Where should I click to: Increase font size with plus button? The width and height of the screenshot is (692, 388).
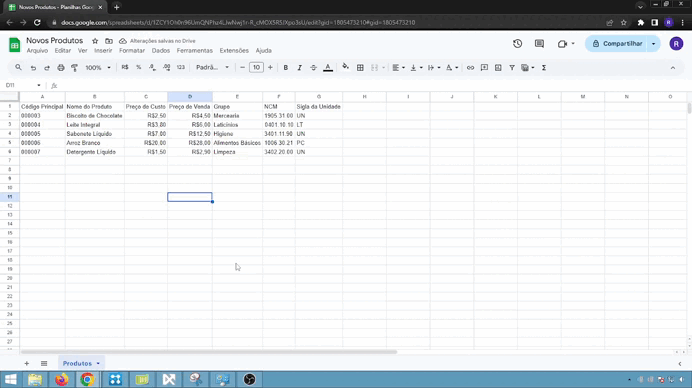(x=270, y=68)
